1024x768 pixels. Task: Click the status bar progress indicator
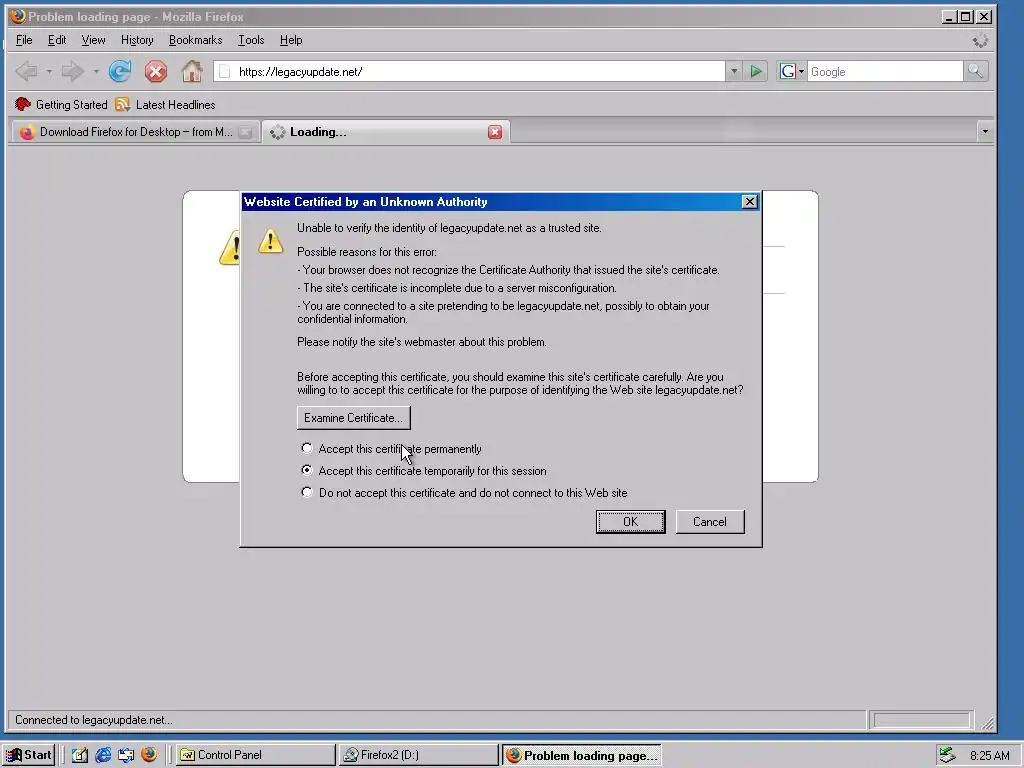pos(921,720)
